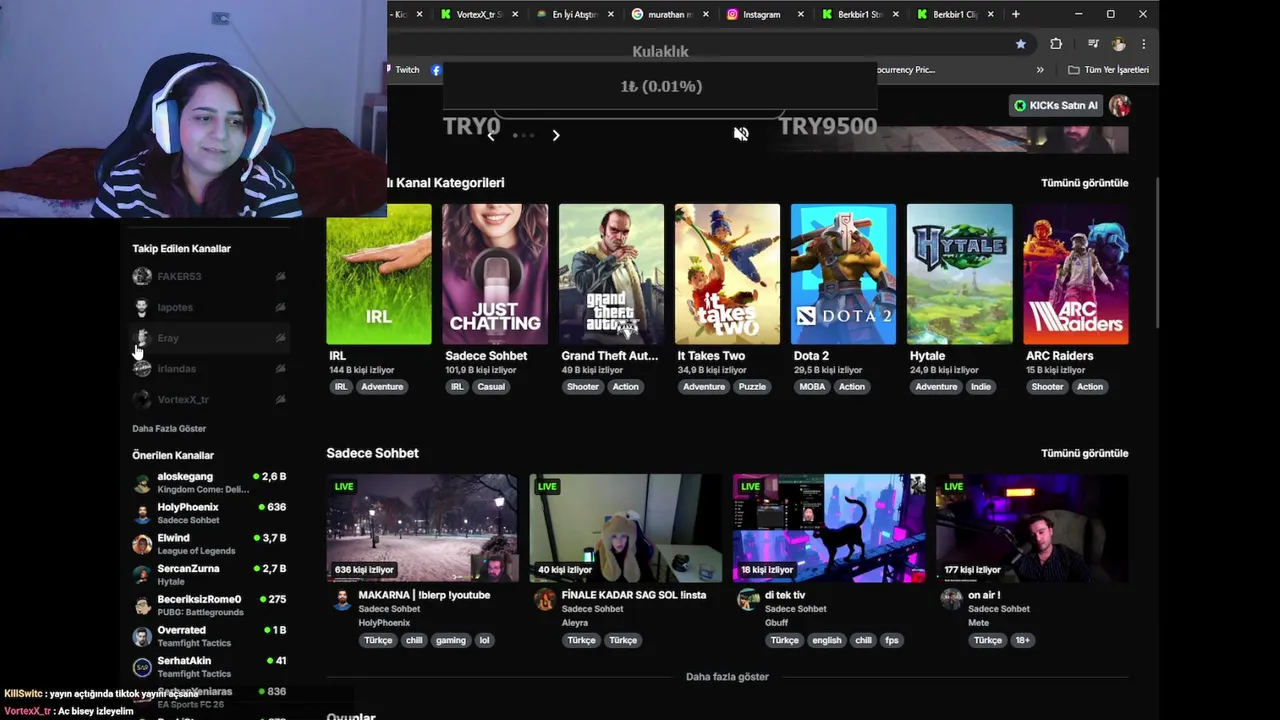Click FAKER53 offline status icon
The height and width of the screenshot is (720, 1280).
tap(281, 276)
